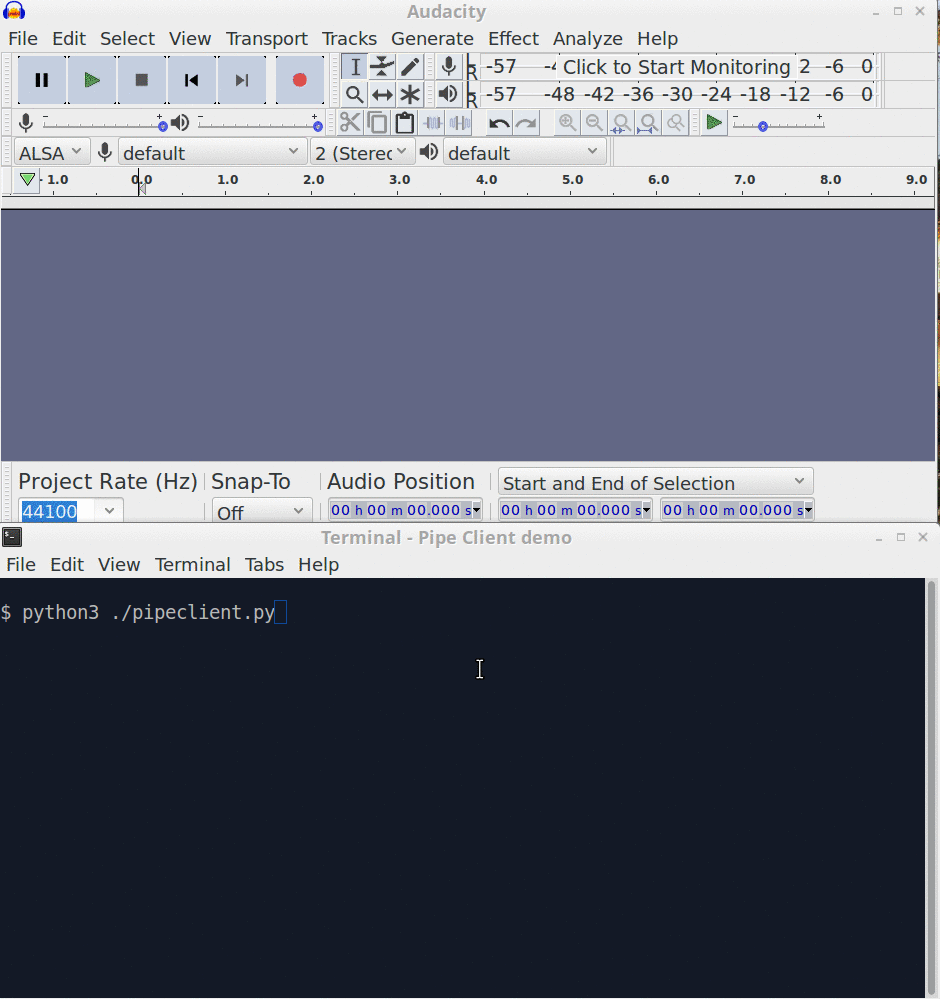This screenshot has width=940, height=999.
Task: Open the Snap-To Off dropdown
Action: tap(261, 512)
